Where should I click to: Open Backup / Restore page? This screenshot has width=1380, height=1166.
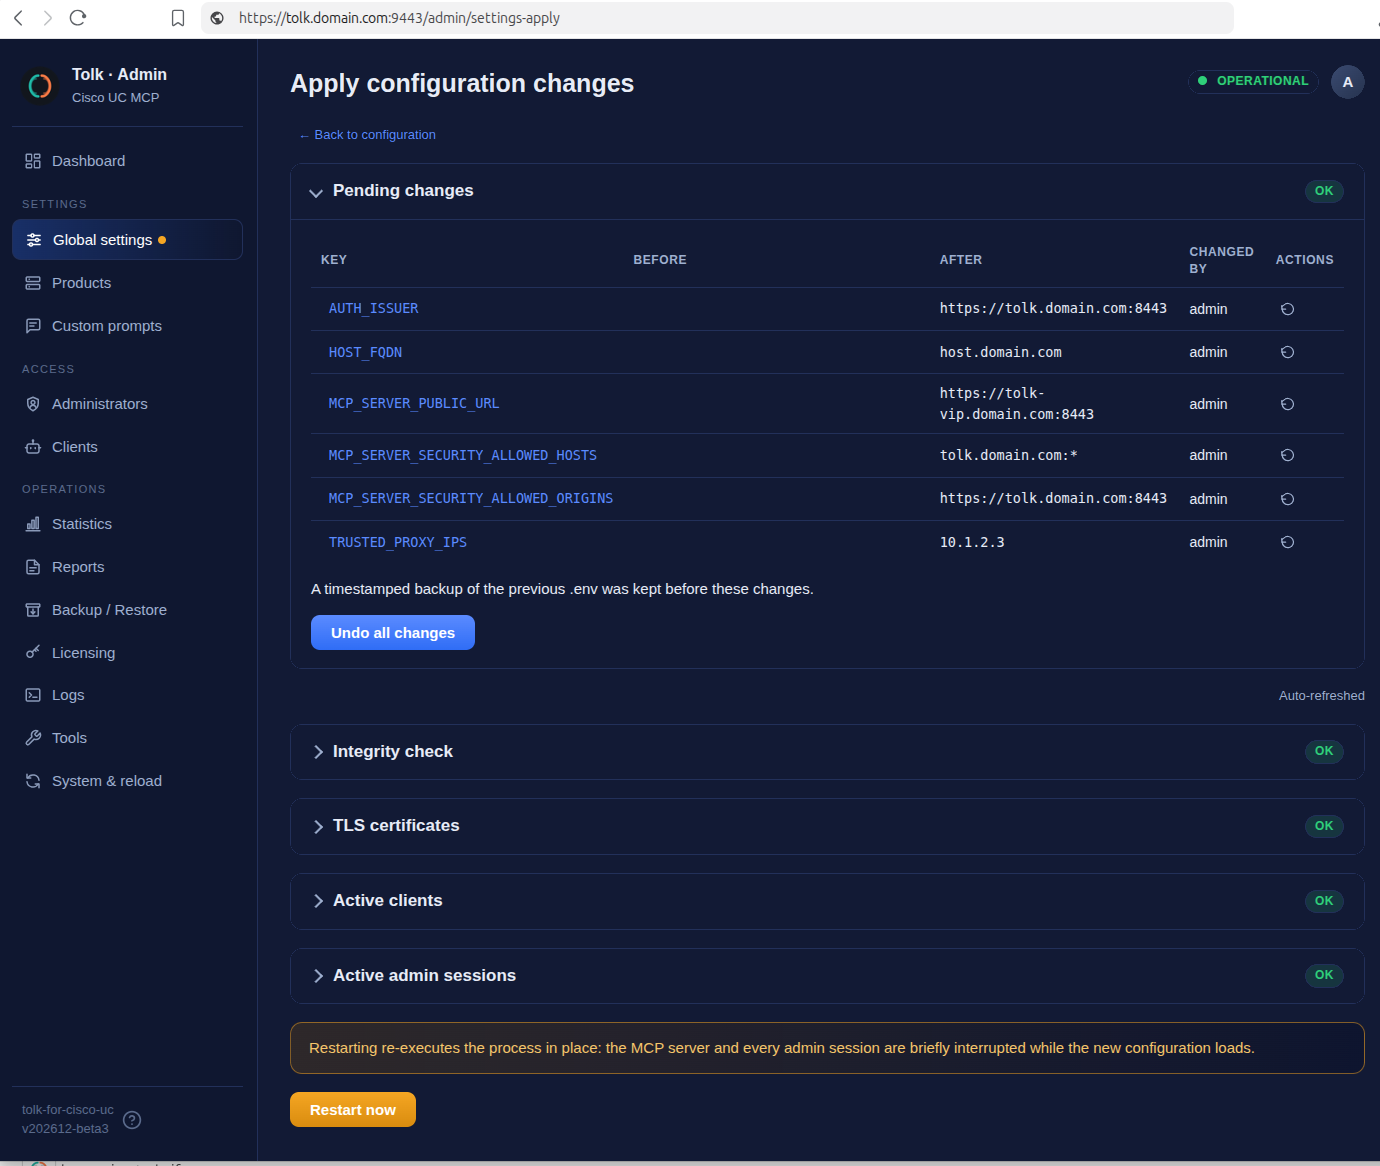point(127,610)
